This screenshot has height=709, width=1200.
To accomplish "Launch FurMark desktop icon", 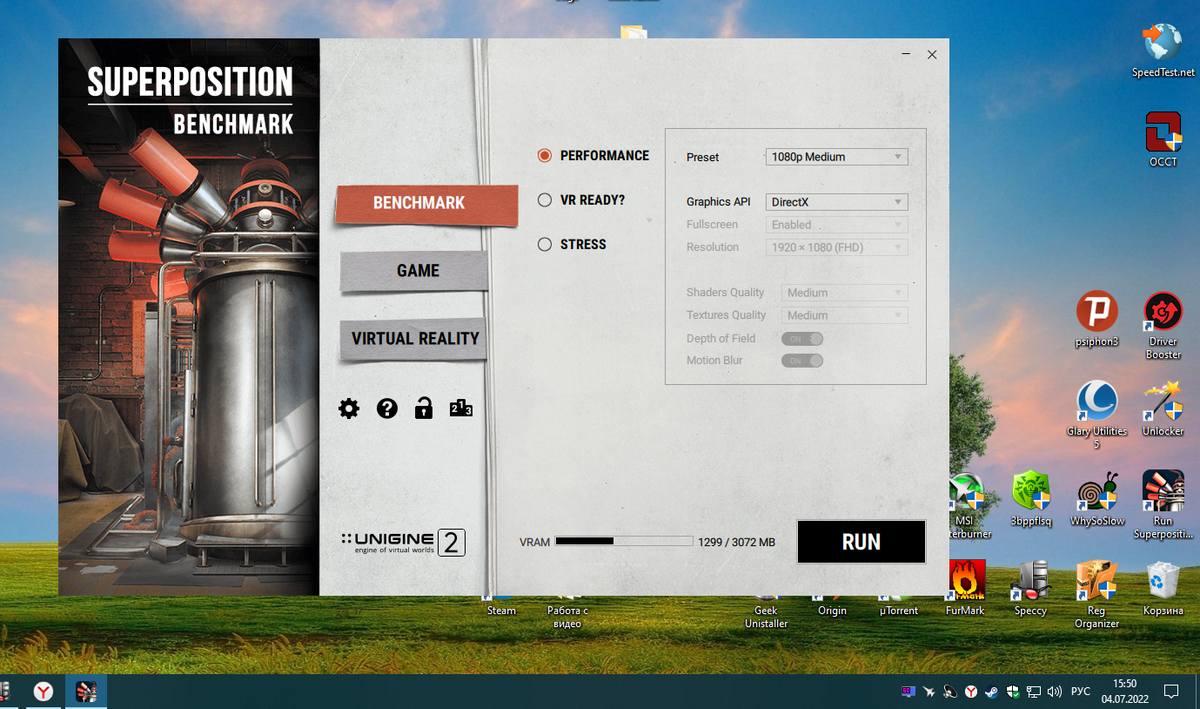I will click(966, 588).
